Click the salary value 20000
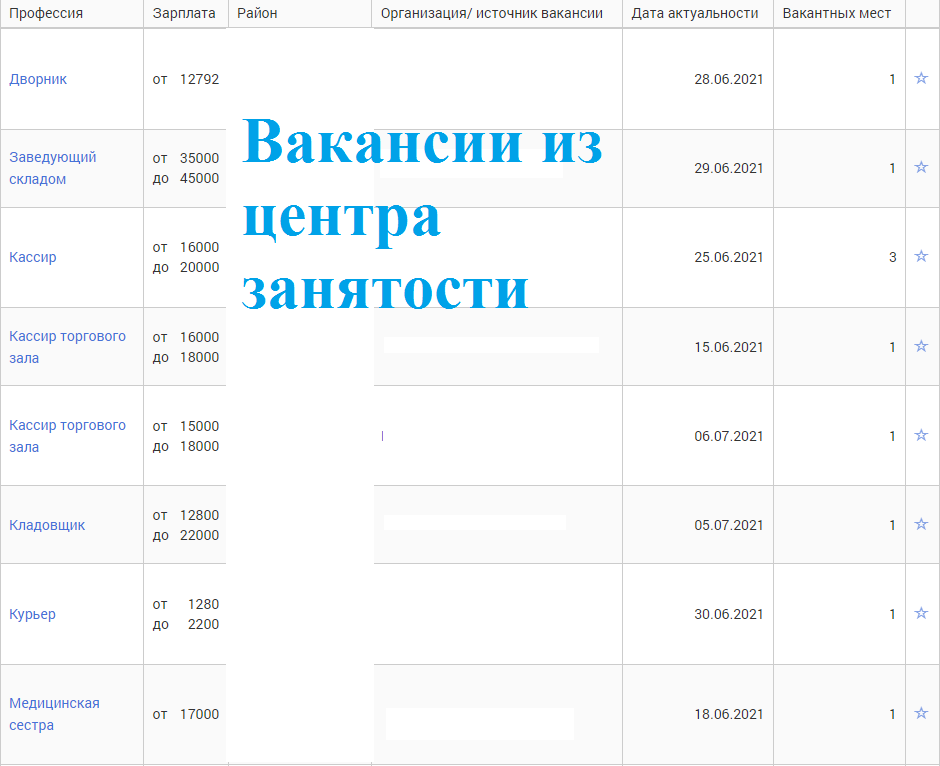Image resolution: width=940 pixels, height=766 pixels. point(199,267)
